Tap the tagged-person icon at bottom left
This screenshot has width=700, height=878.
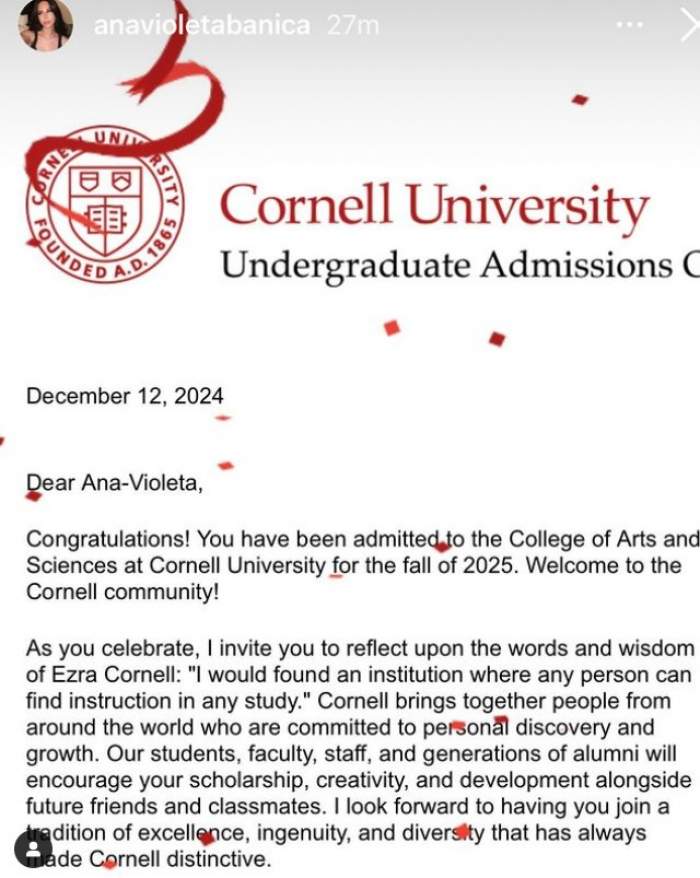click(33, 849)
